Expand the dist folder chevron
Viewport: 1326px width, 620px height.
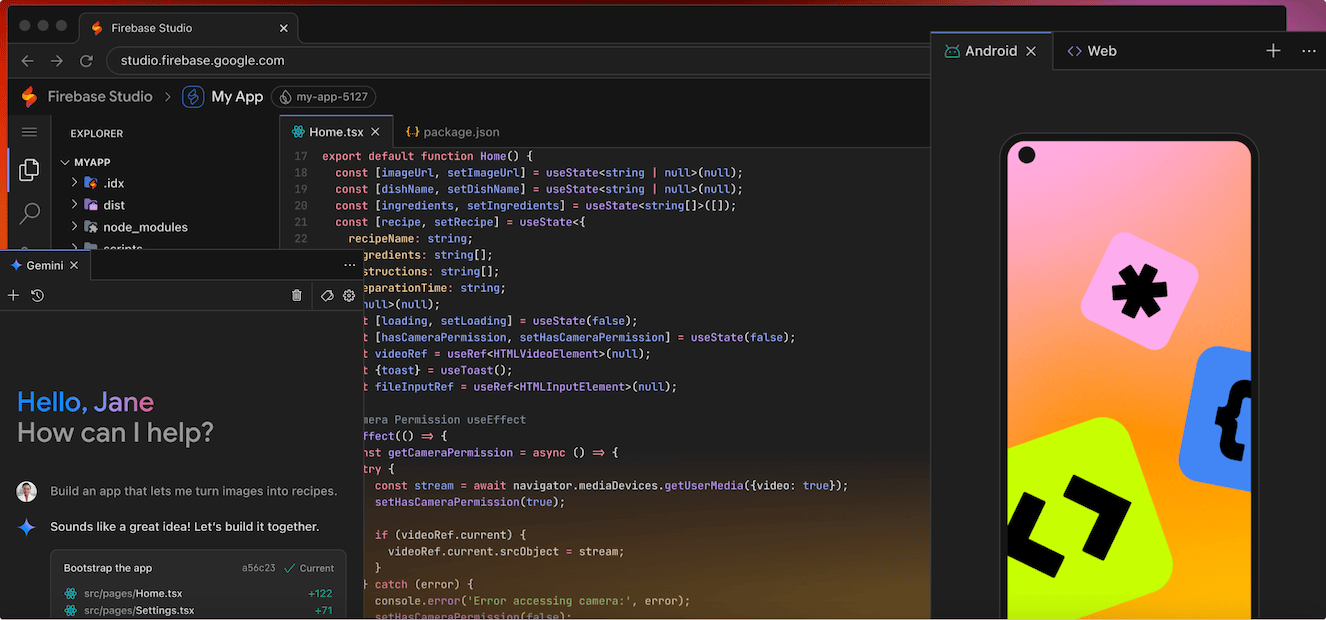74,205
